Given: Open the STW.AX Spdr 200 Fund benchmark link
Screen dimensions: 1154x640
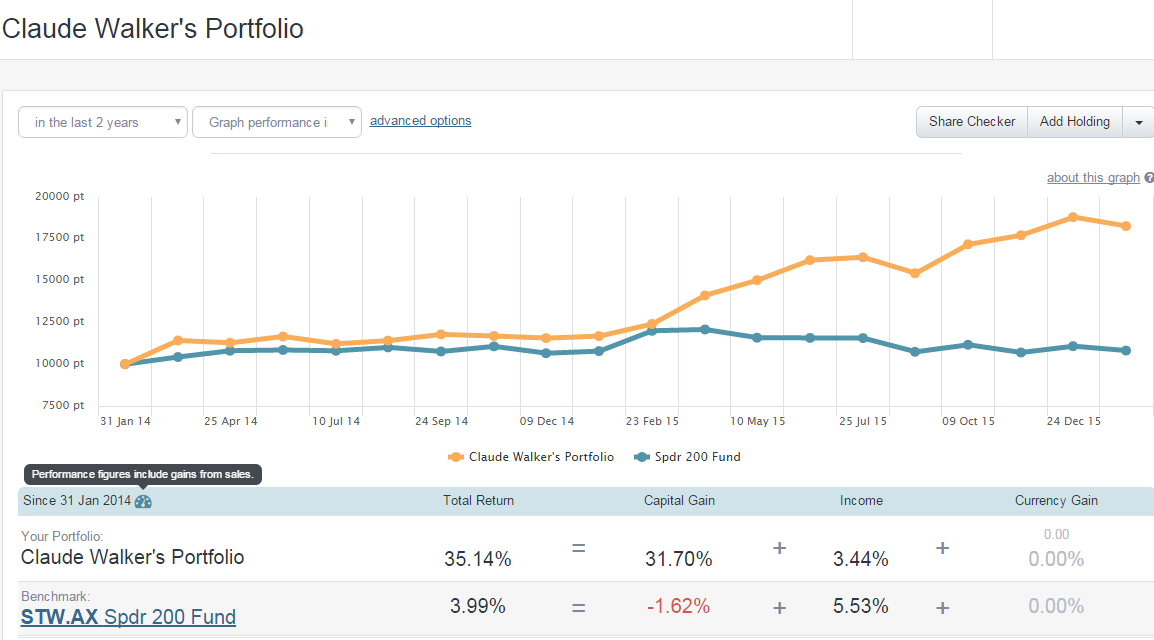Looking at the screenshot, I should [x=128, y=617].
